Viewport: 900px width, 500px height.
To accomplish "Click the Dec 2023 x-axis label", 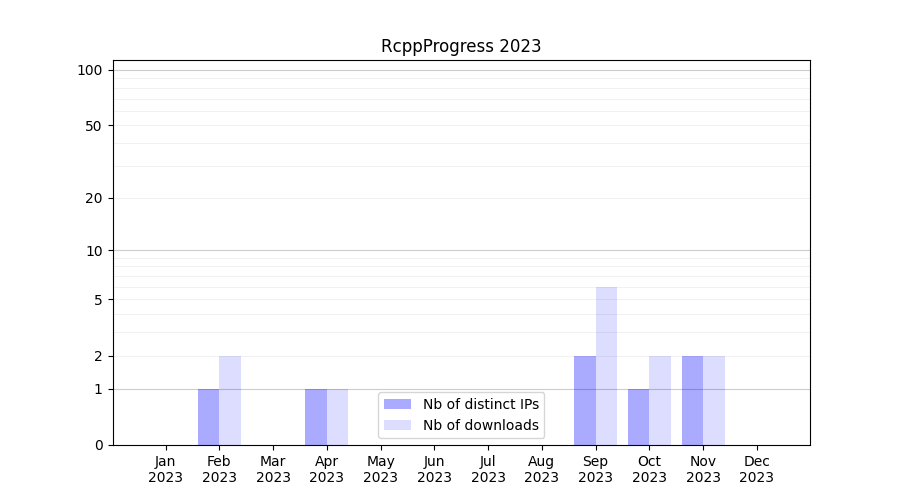I will pyautogui.click(x=756, y=469).
